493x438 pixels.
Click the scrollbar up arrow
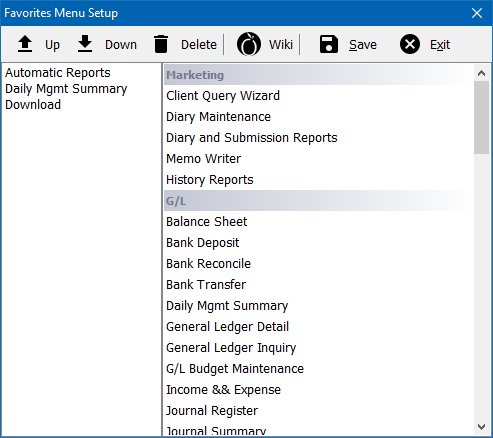tap(481, 73)
